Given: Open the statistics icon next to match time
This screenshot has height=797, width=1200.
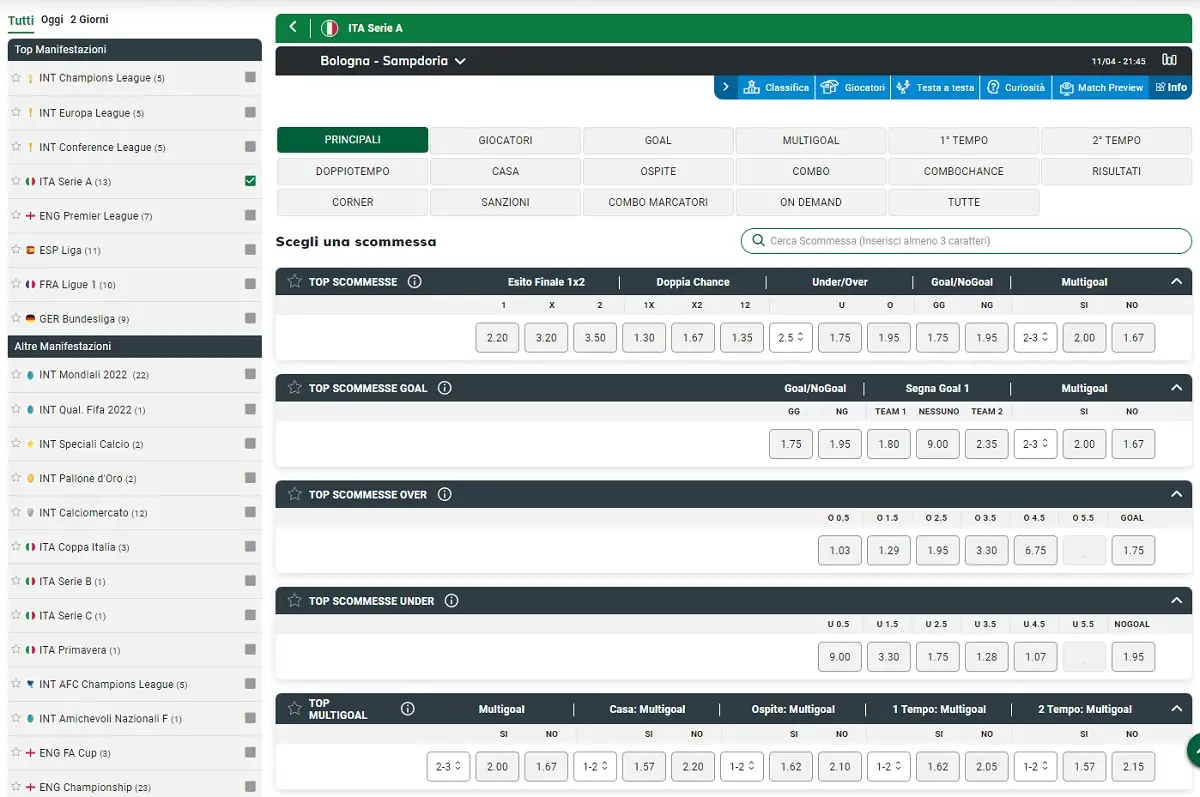Looking at the screenshot, I should 1169,61.
